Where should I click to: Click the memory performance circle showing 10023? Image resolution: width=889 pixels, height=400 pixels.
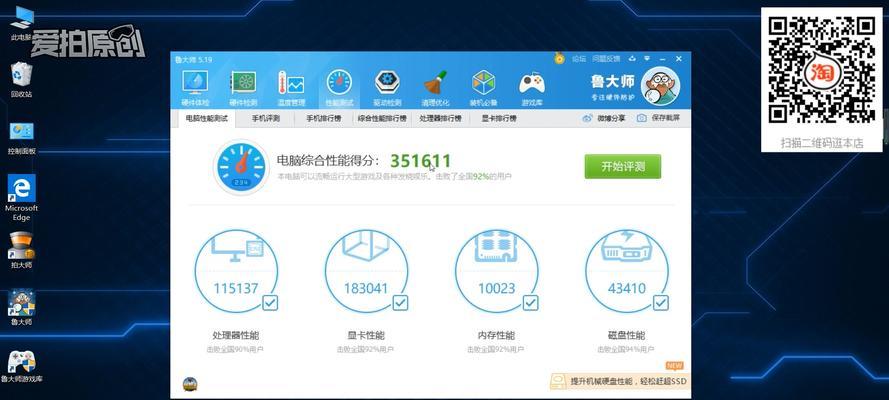(x=497, y=271)
